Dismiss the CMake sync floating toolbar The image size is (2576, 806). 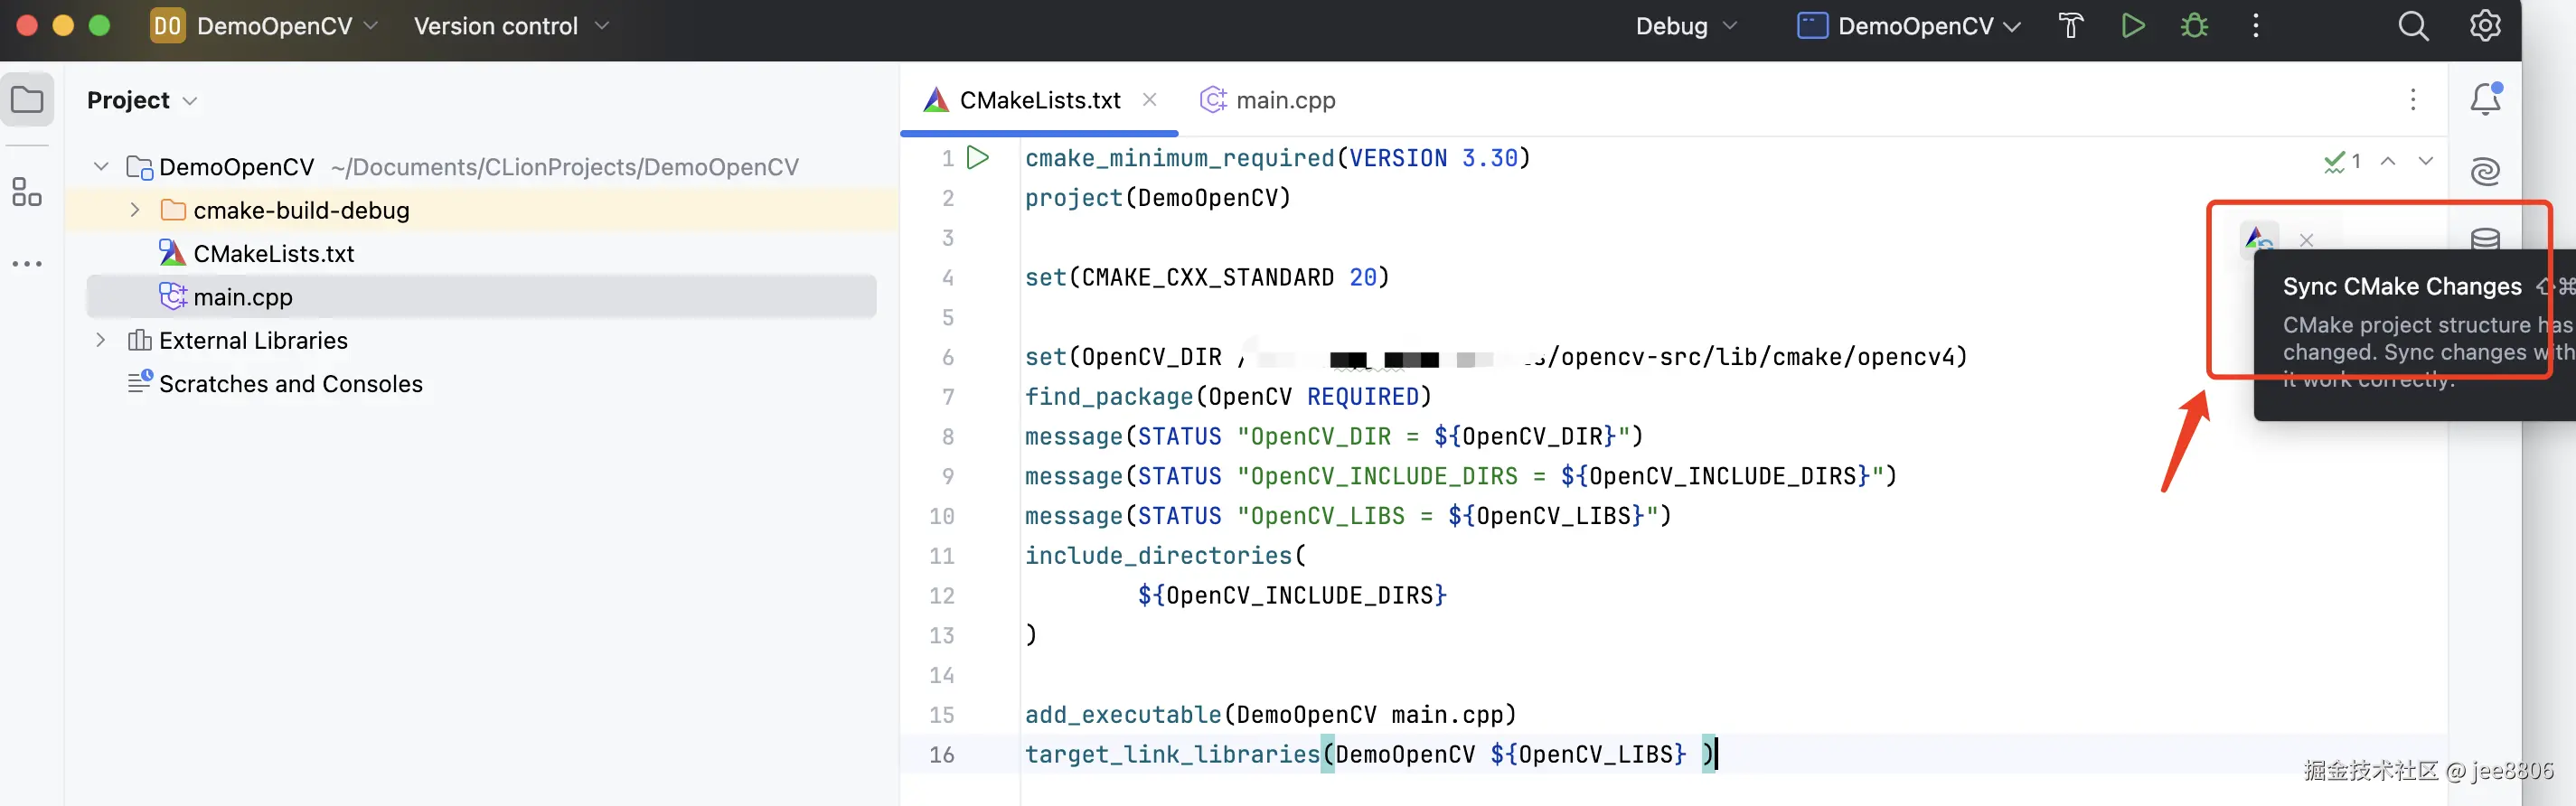pos(2307,240)
